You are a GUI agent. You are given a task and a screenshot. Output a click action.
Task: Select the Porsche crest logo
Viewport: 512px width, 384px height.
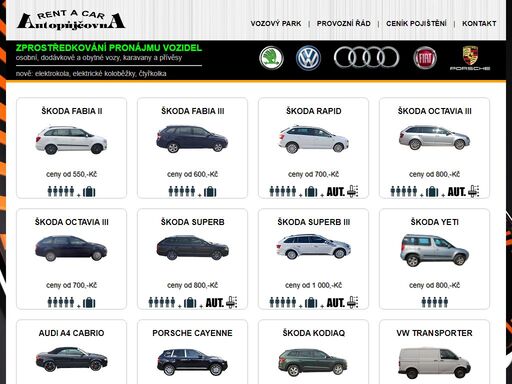(470, 58)
